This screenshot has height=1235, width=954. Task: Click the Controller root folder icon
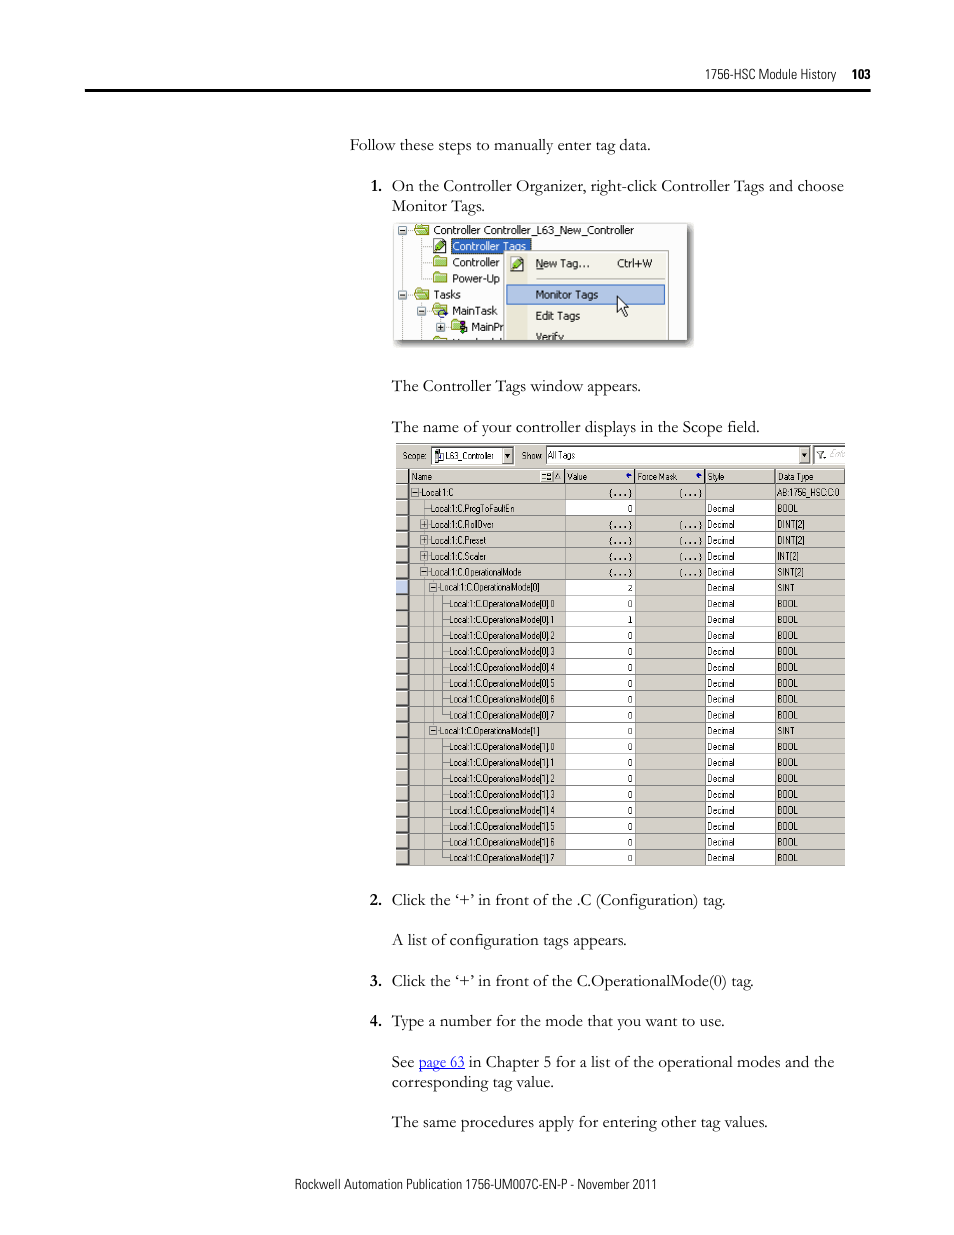[x=421, y=230]
